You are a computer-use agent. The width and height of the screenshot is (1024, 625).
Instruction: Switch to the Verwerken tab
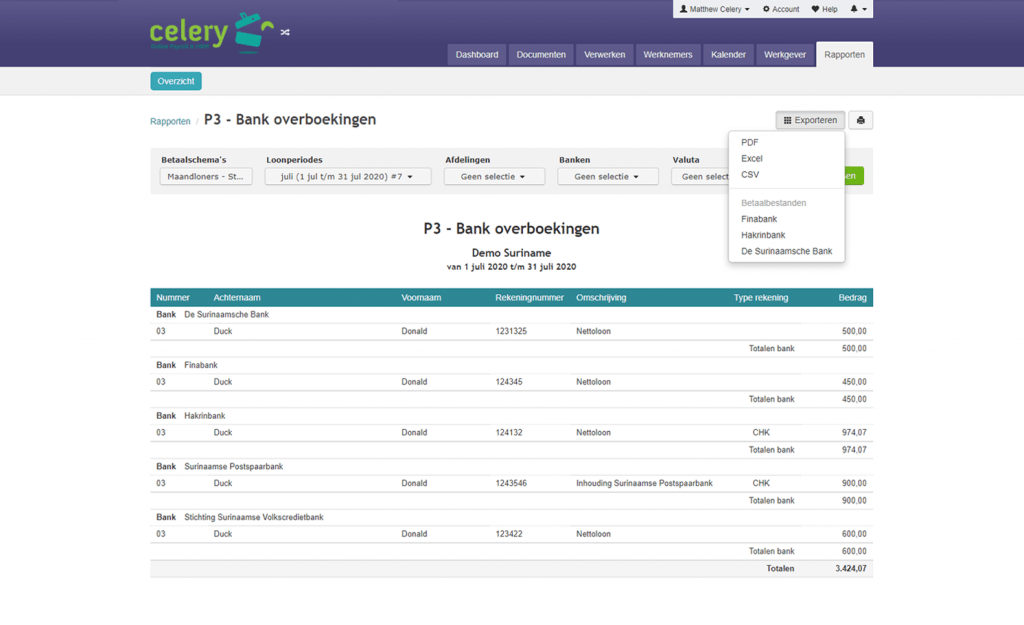pos(604,55)
